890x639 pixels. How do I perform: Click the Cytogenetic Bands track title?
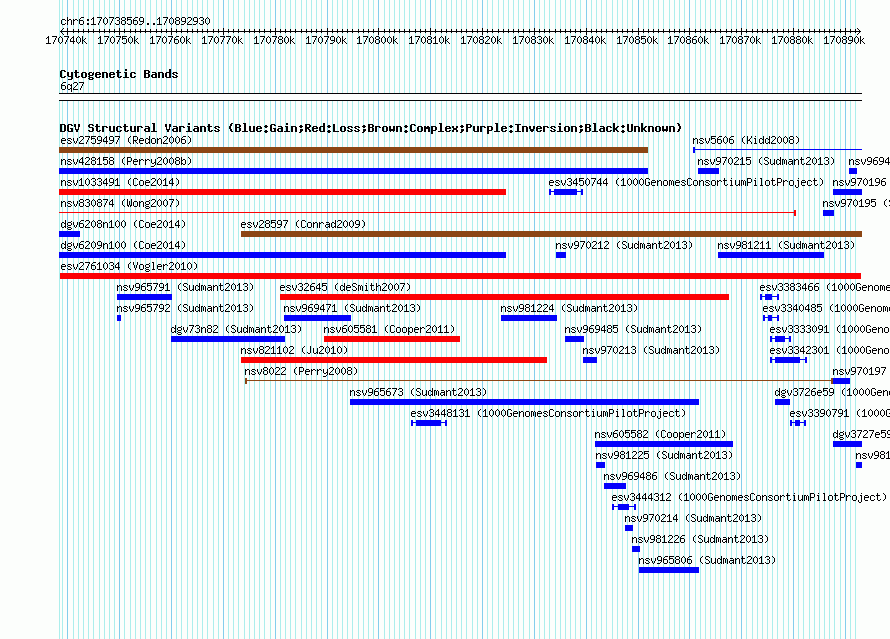tap(119, 74)
